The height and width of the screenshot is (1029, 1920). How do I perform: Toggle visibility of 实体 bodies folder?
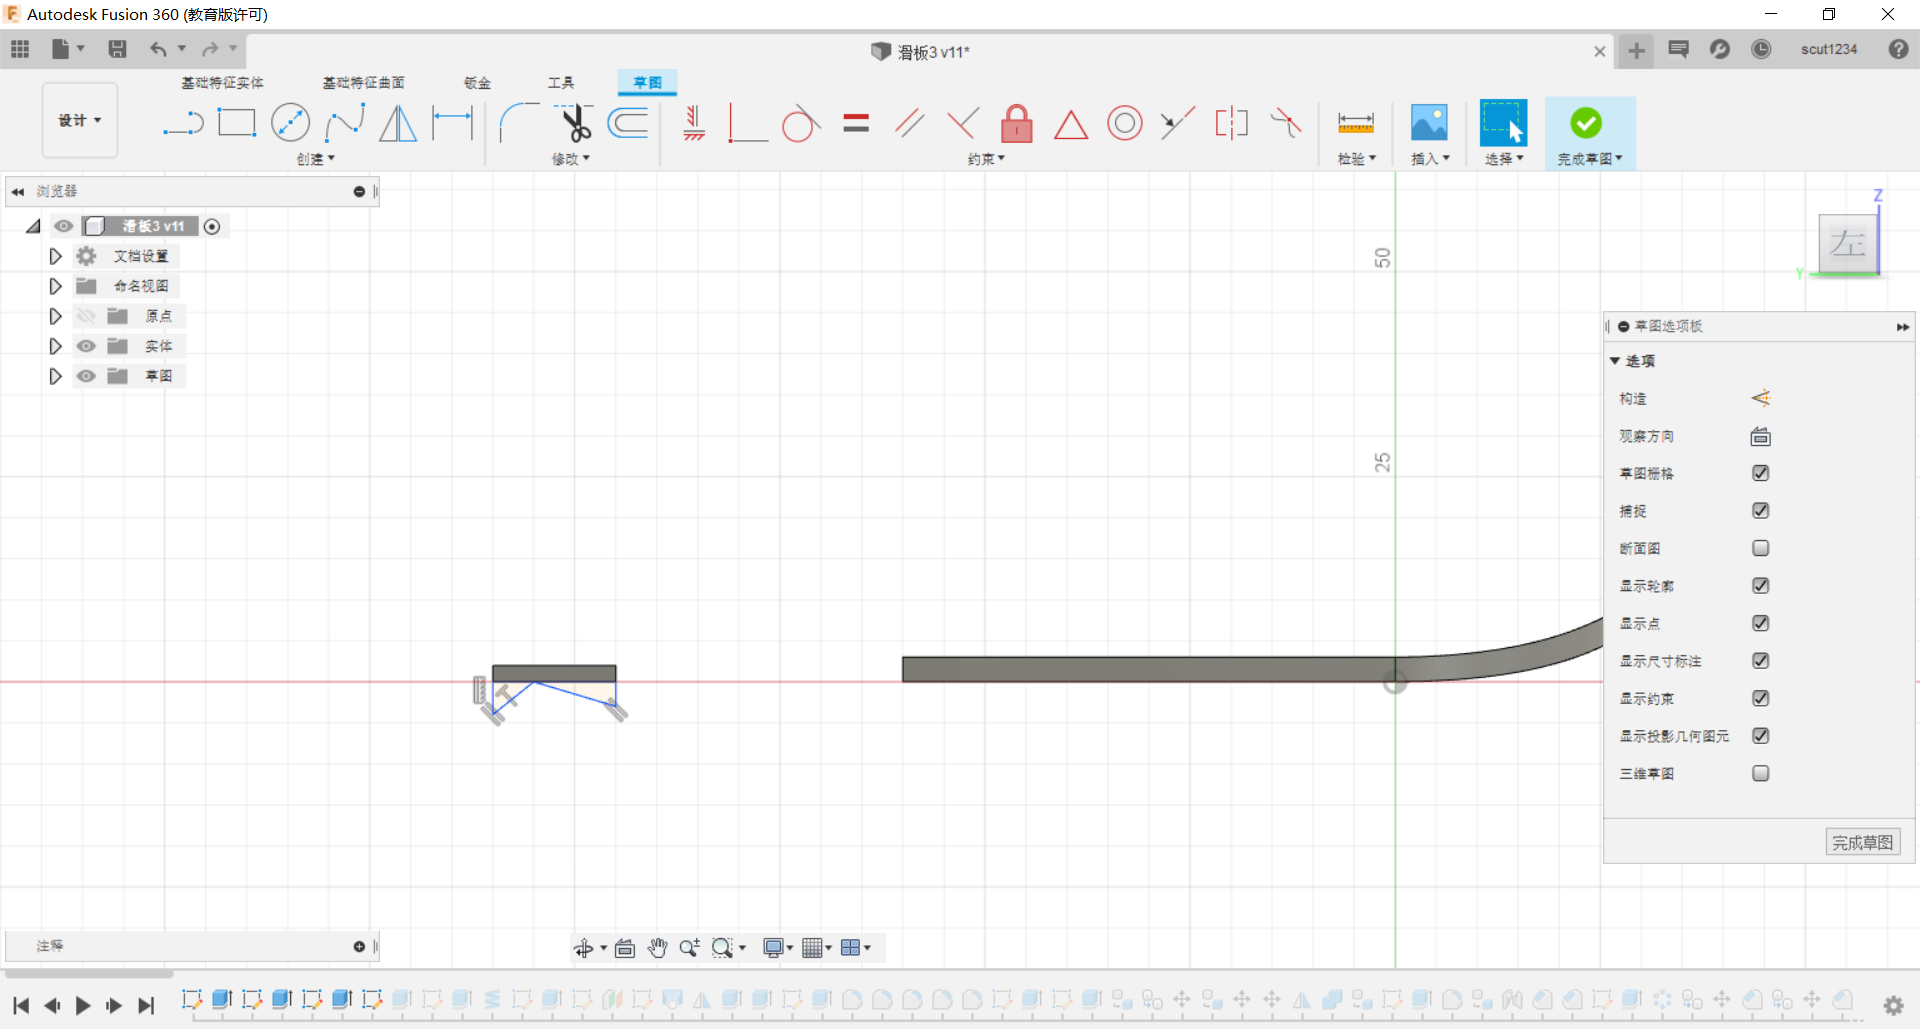87,346
